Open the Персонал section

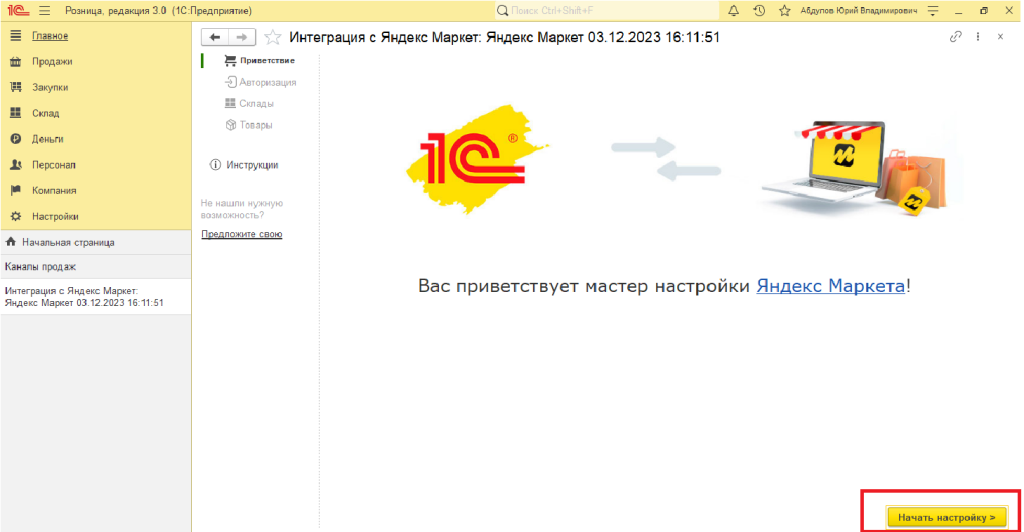54,165
